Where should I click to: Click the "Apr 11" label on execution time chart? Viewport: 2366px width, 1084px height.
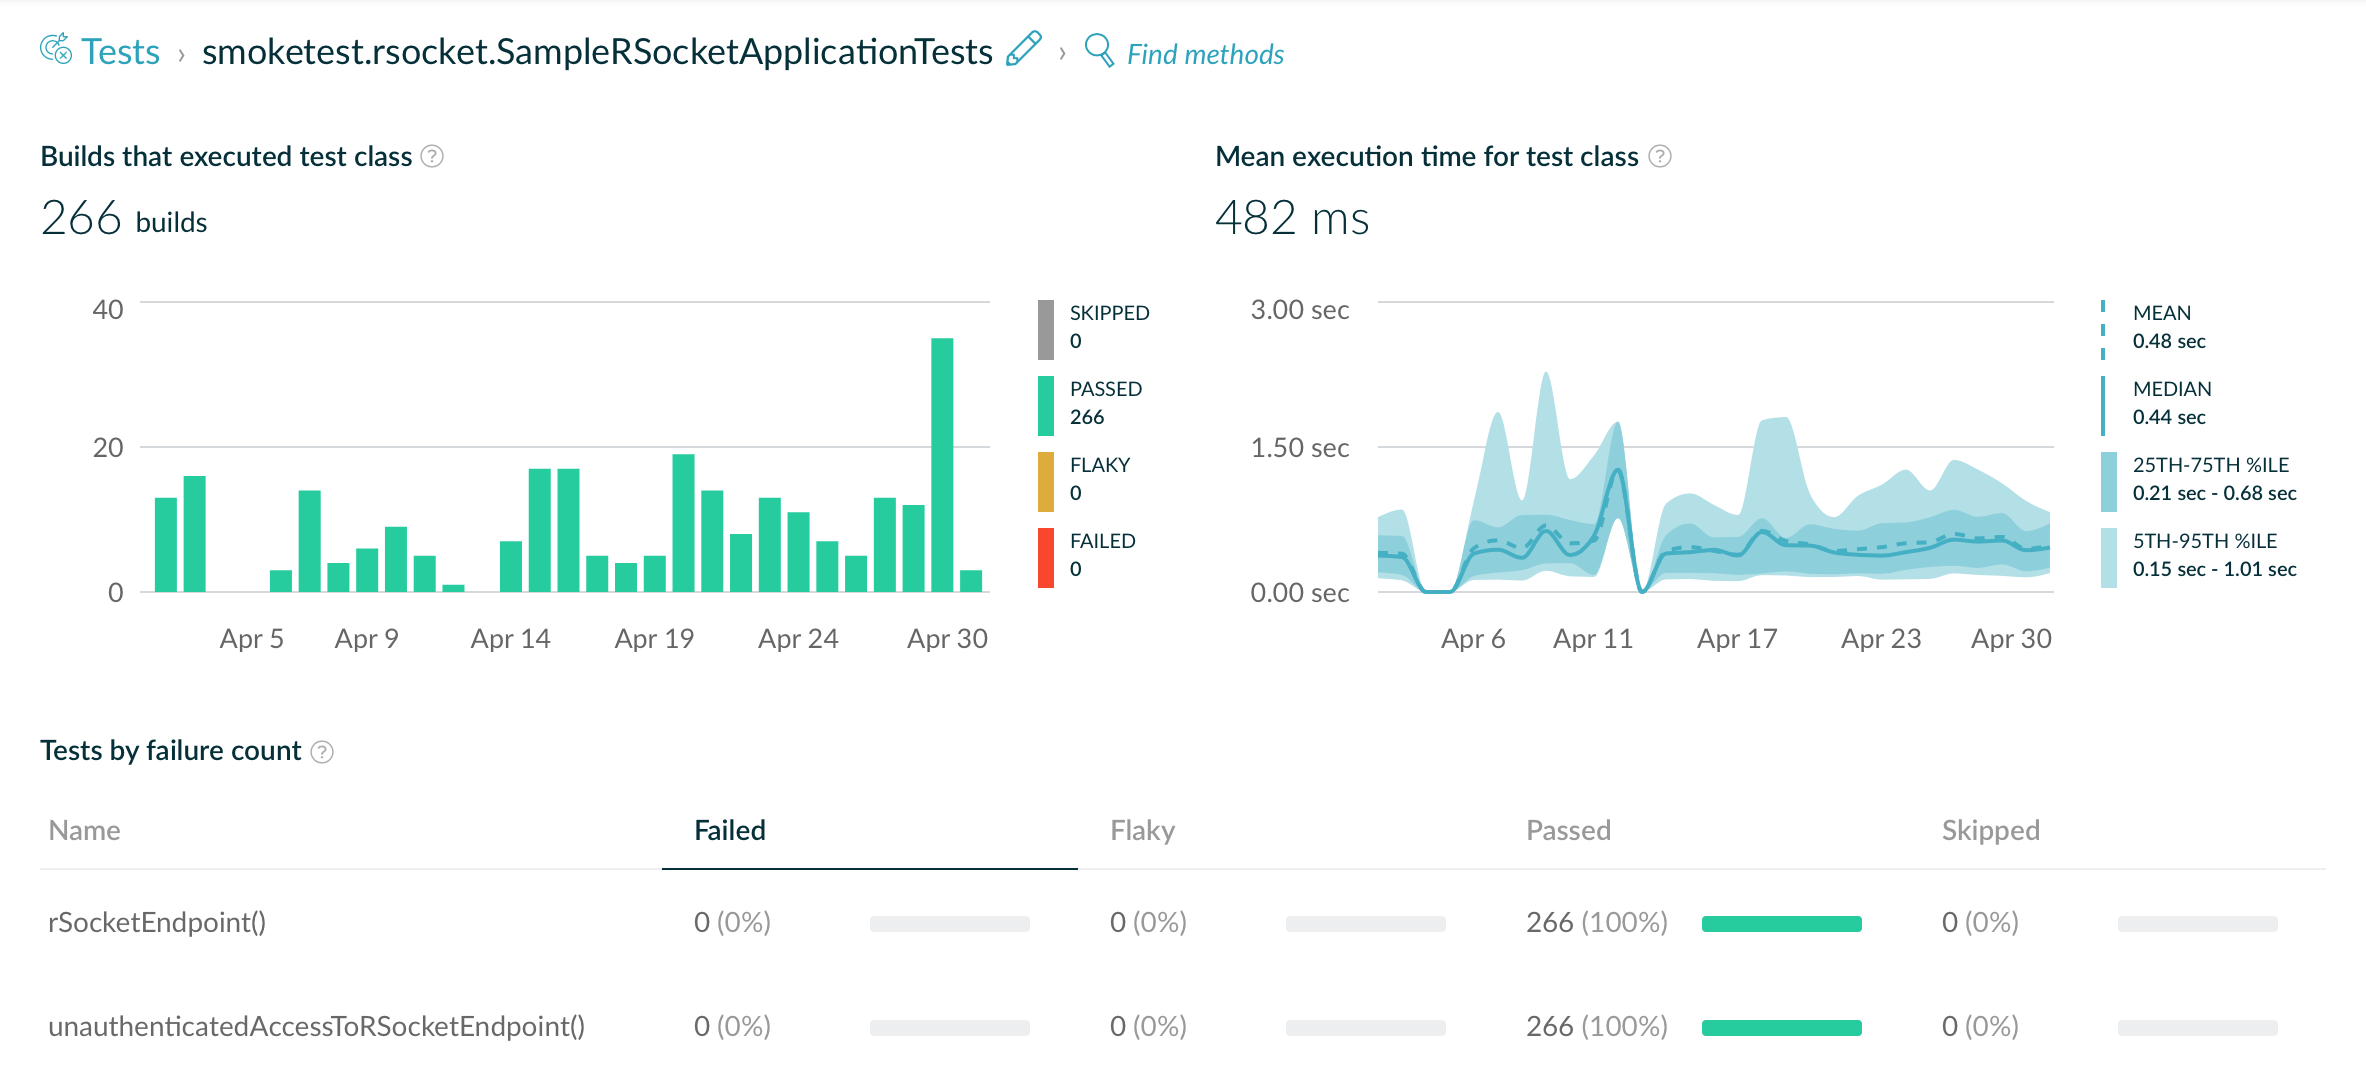click(1593, 639)
